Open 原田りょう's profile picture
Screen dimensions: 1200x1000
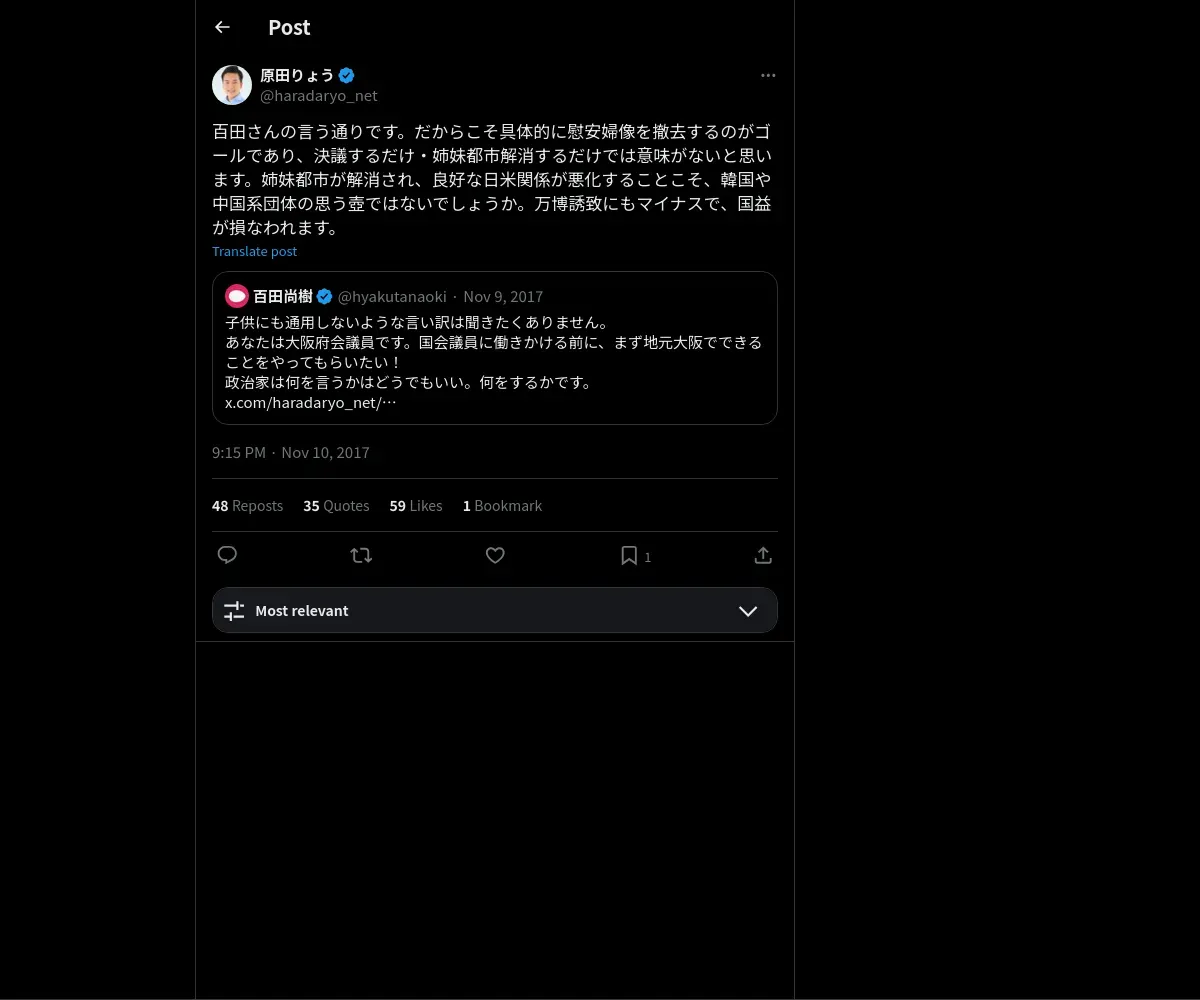pyautogui.click(x=232, y=85)
